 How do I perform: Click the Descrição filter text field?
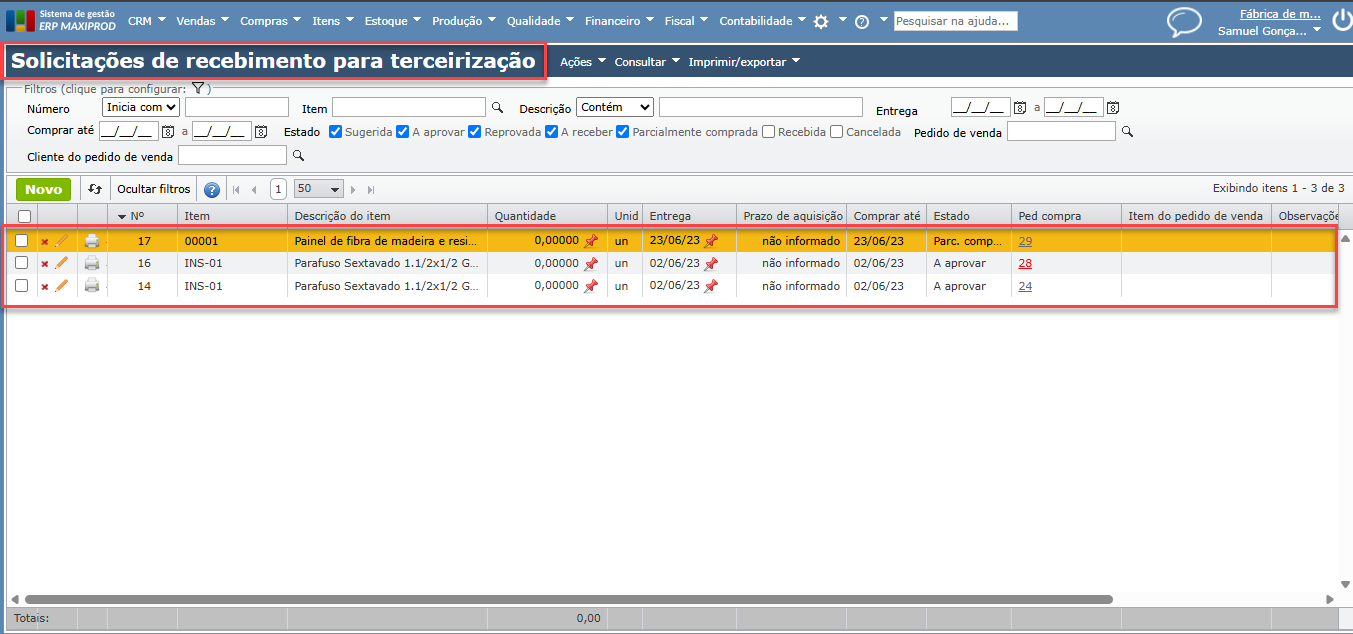(760, 107)
